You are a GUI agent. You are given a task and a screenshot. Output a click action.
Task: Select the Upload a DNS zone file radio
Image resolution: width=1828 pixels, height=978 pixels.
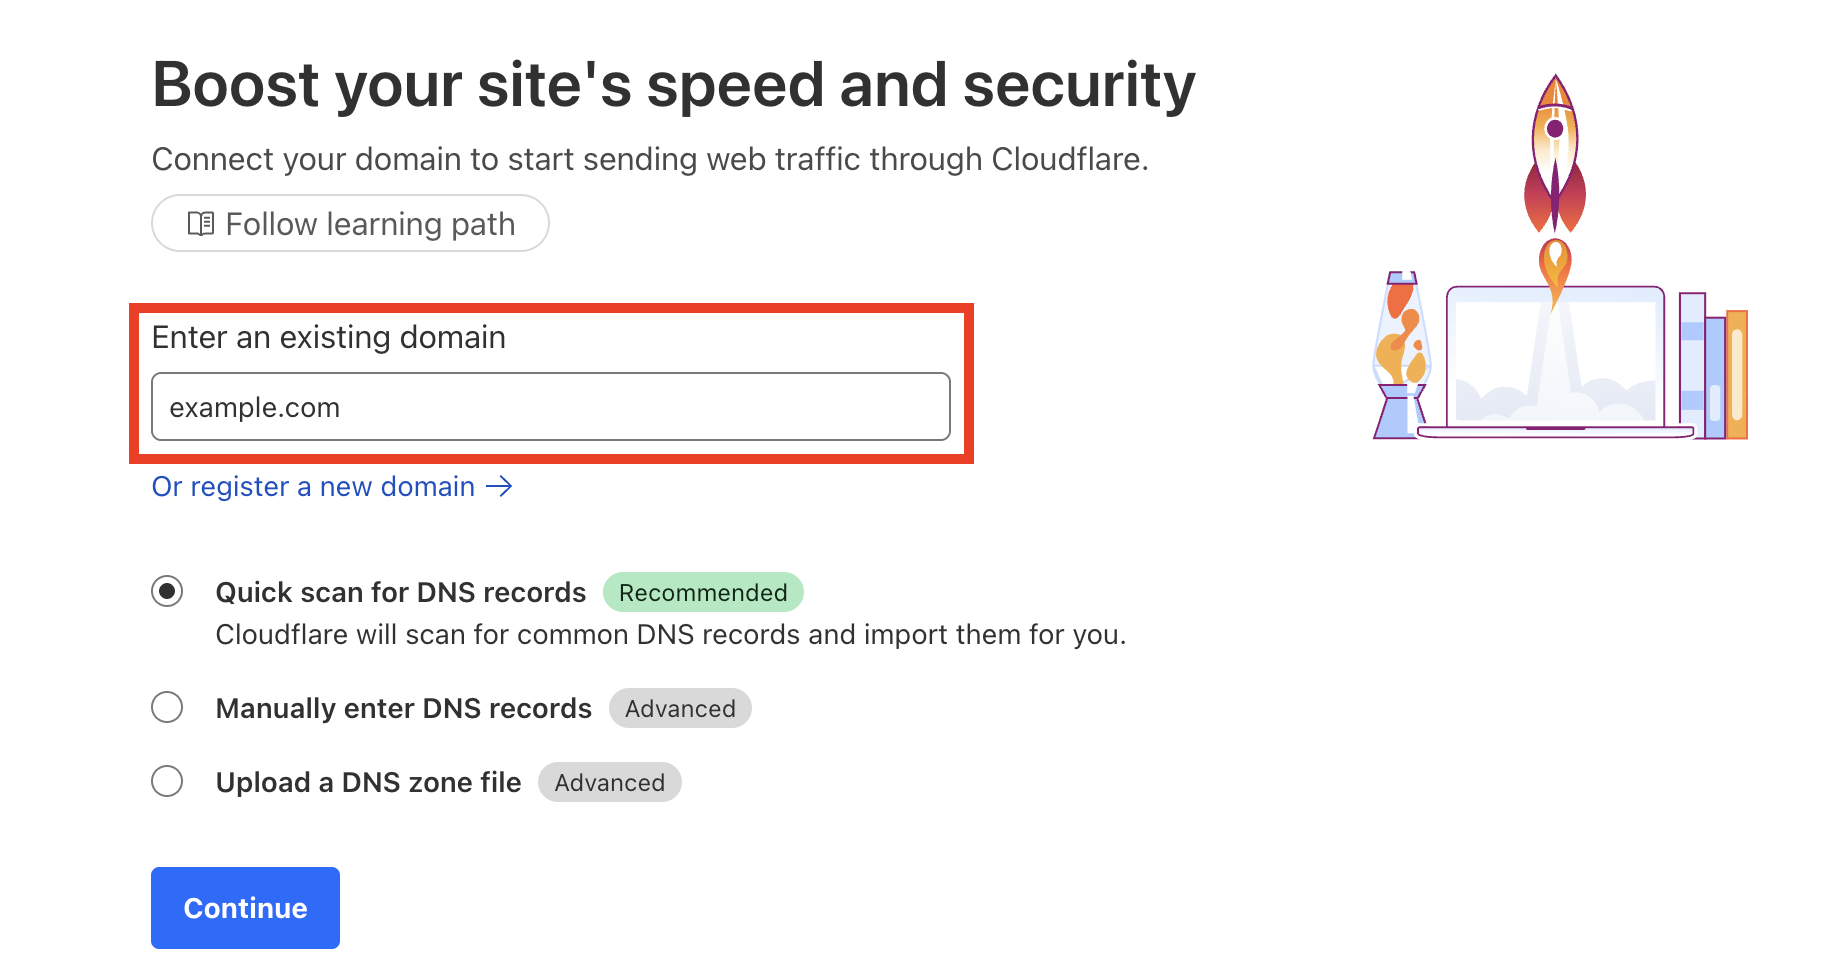[167, 781]
